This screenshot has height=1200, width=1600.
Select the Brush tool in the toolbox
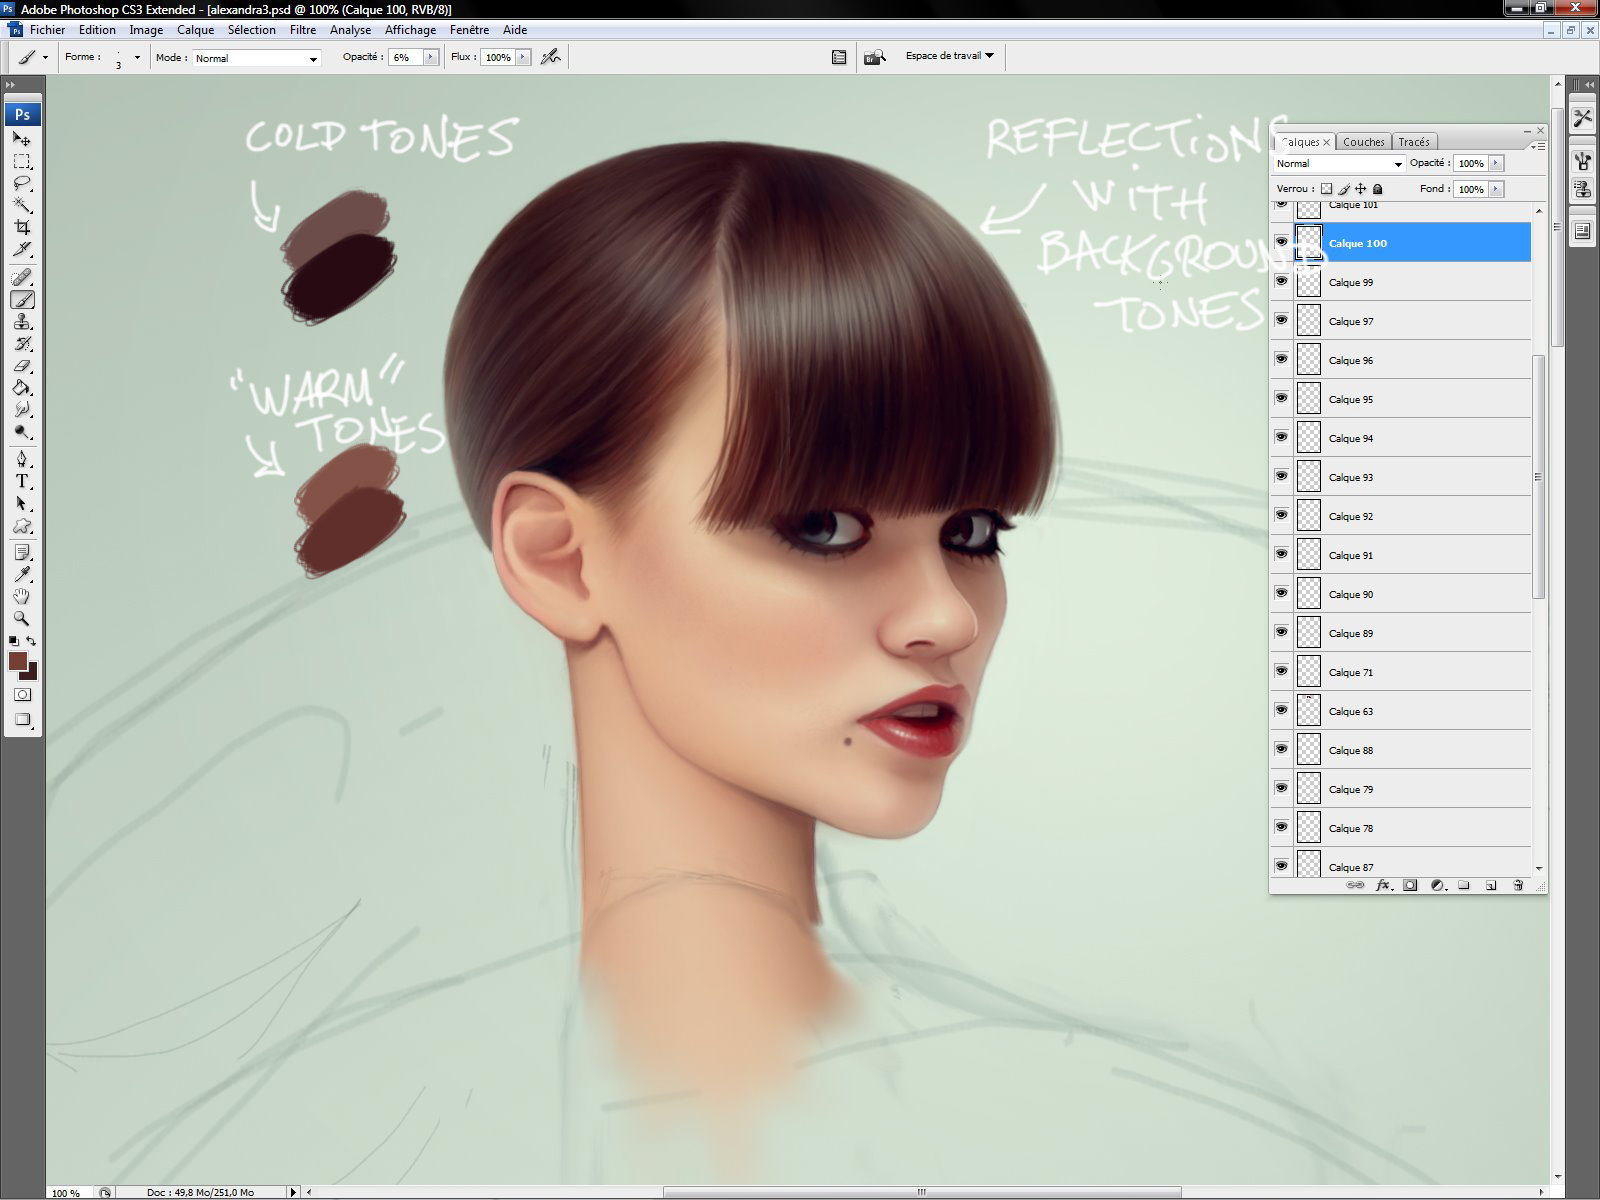tap(22, 299)
